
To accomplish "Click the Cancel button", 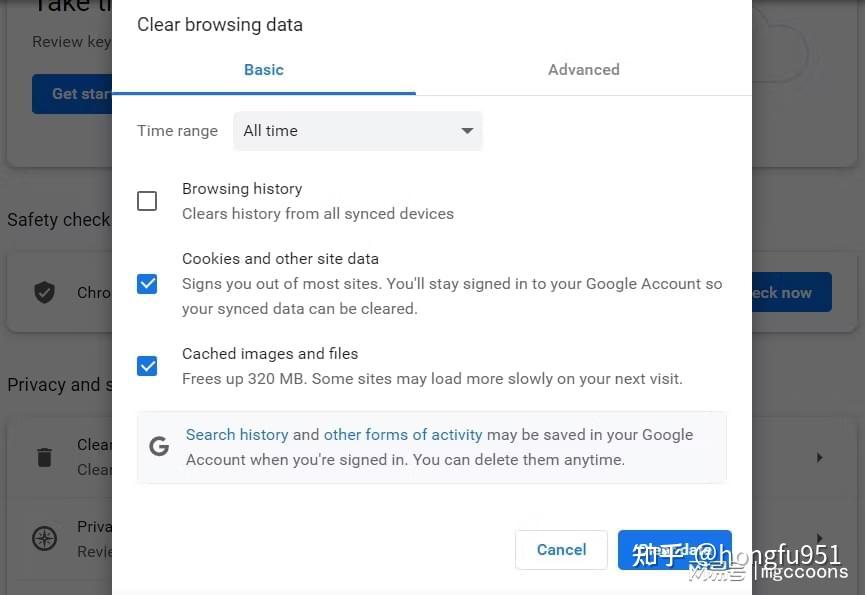I will pos(561,549).
